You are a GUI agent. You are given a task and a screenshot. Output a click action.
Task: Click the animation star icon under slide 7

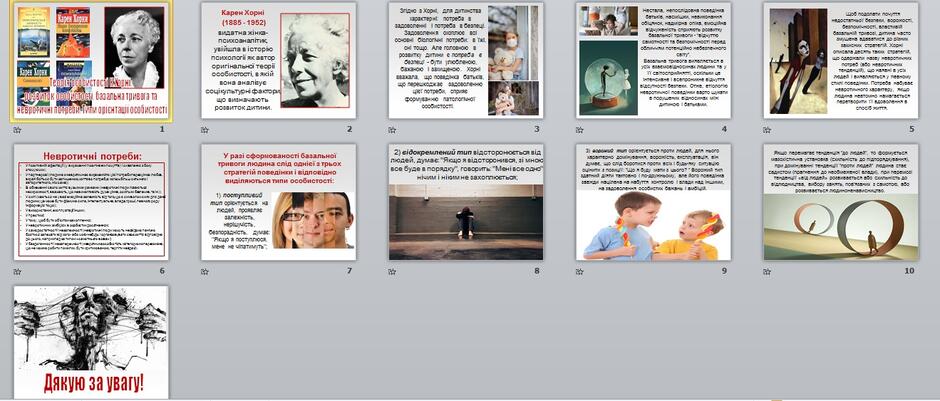click(204, 272)
